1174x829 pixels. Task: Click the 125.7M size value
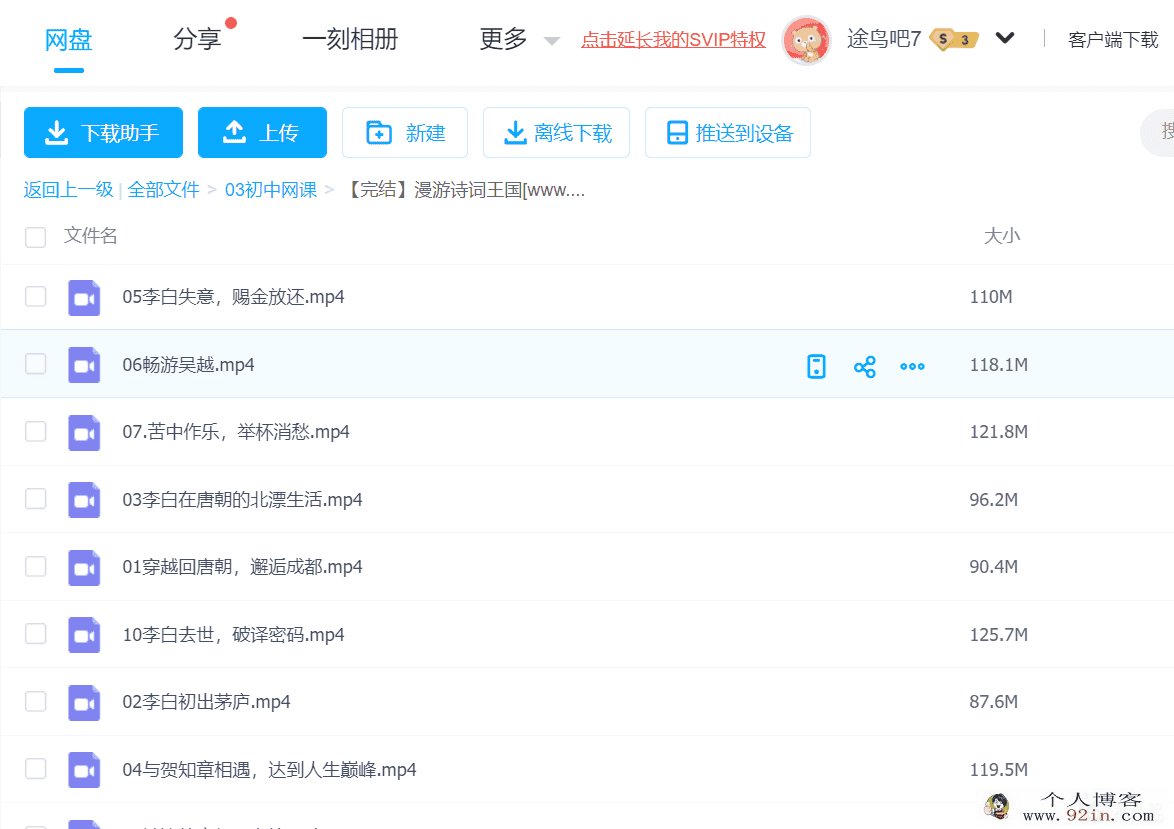point(998,635)
